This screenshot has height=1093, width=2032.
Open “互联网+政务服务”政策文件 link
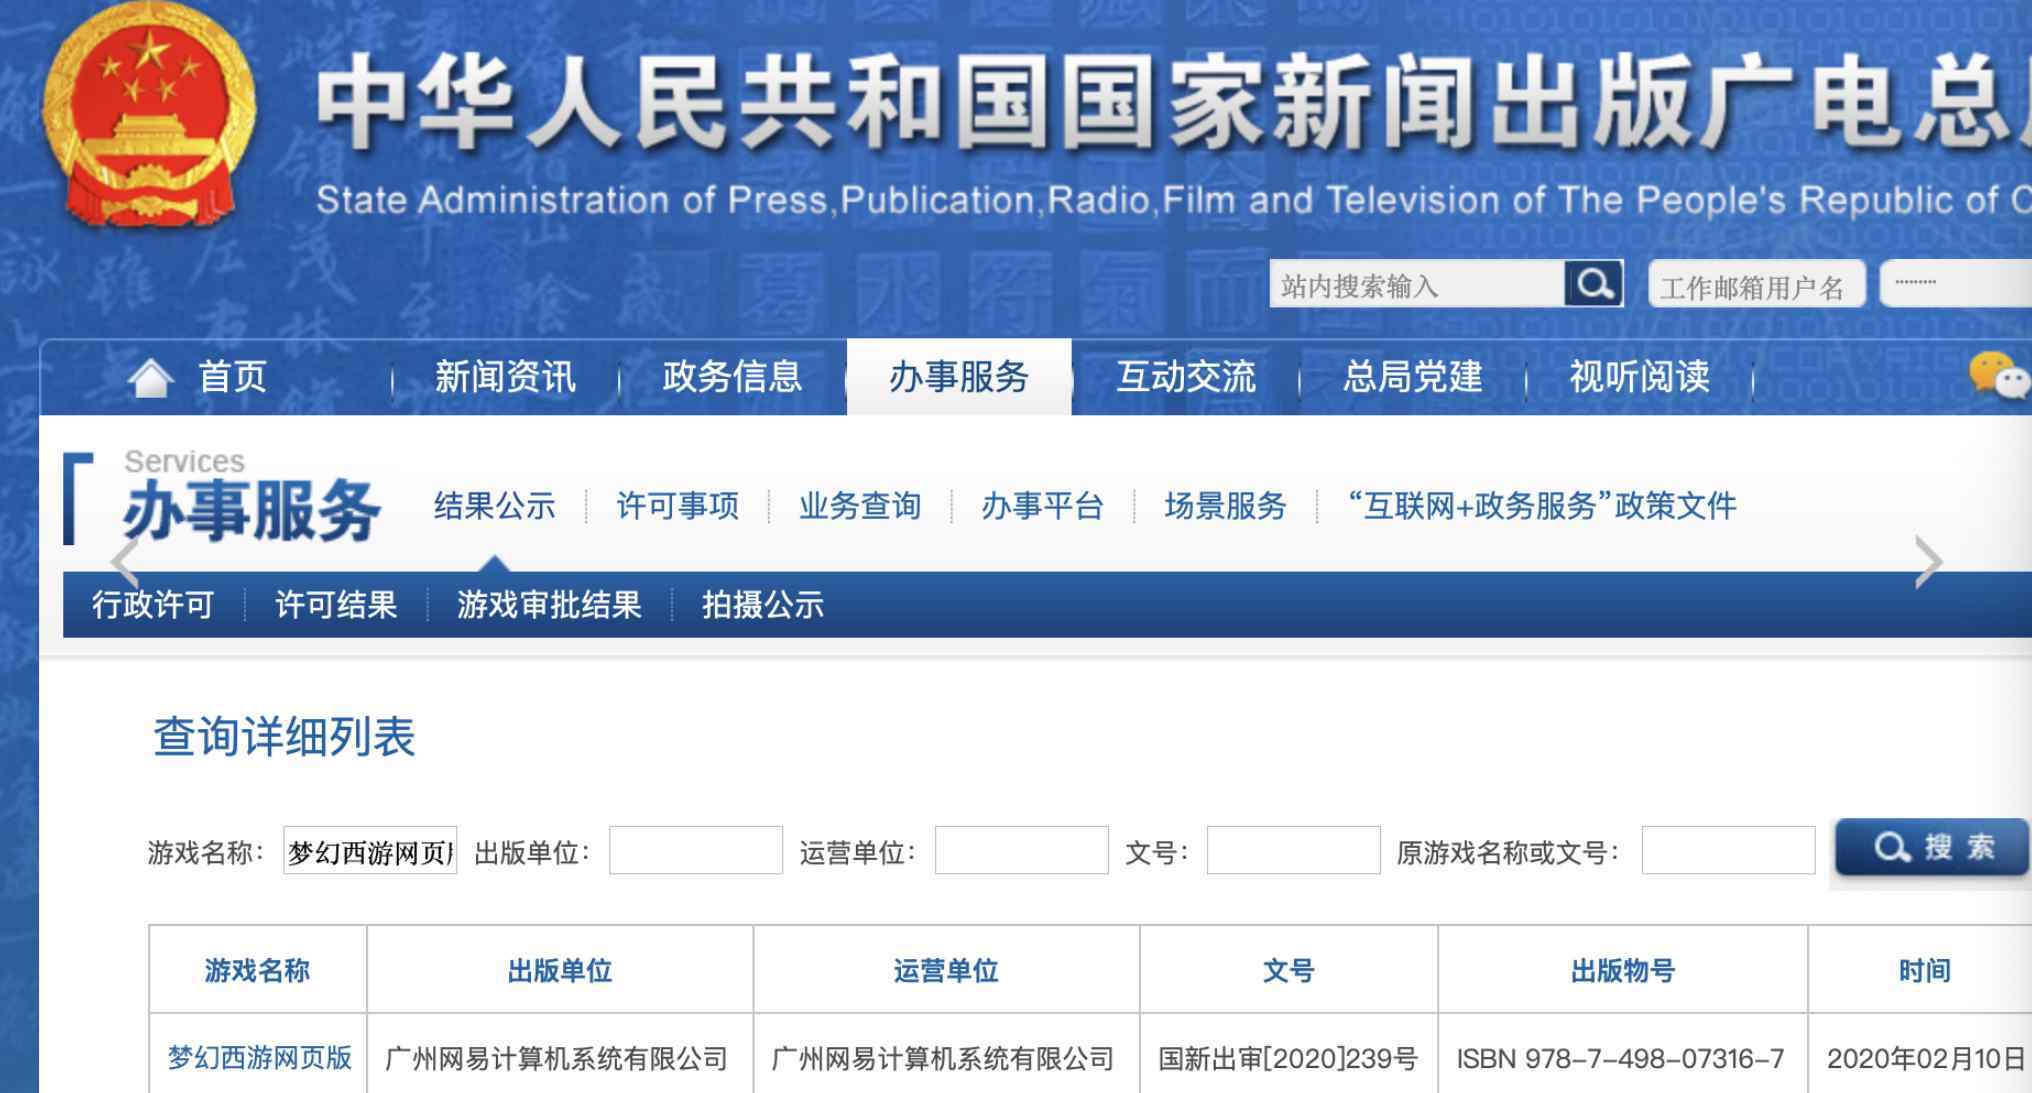1542,506
